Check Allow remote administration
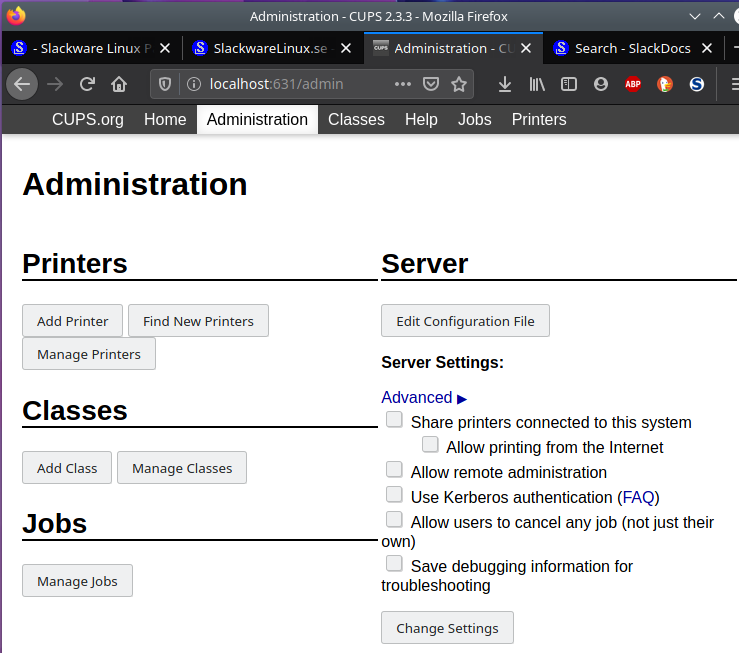Image resolution: width=739 pixels, height=653 pixels. tap(394, 469)
